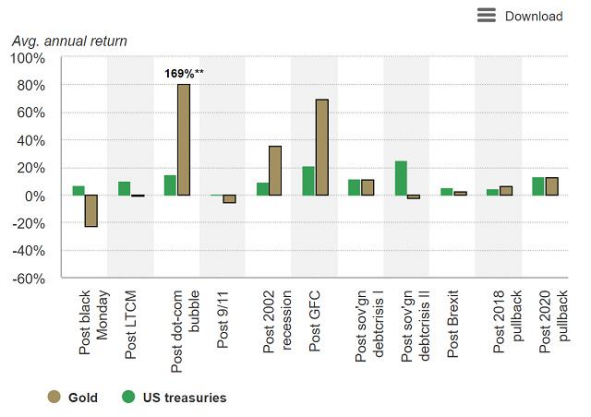Select the Post dot-com bubble gold bar

(184, 140)
